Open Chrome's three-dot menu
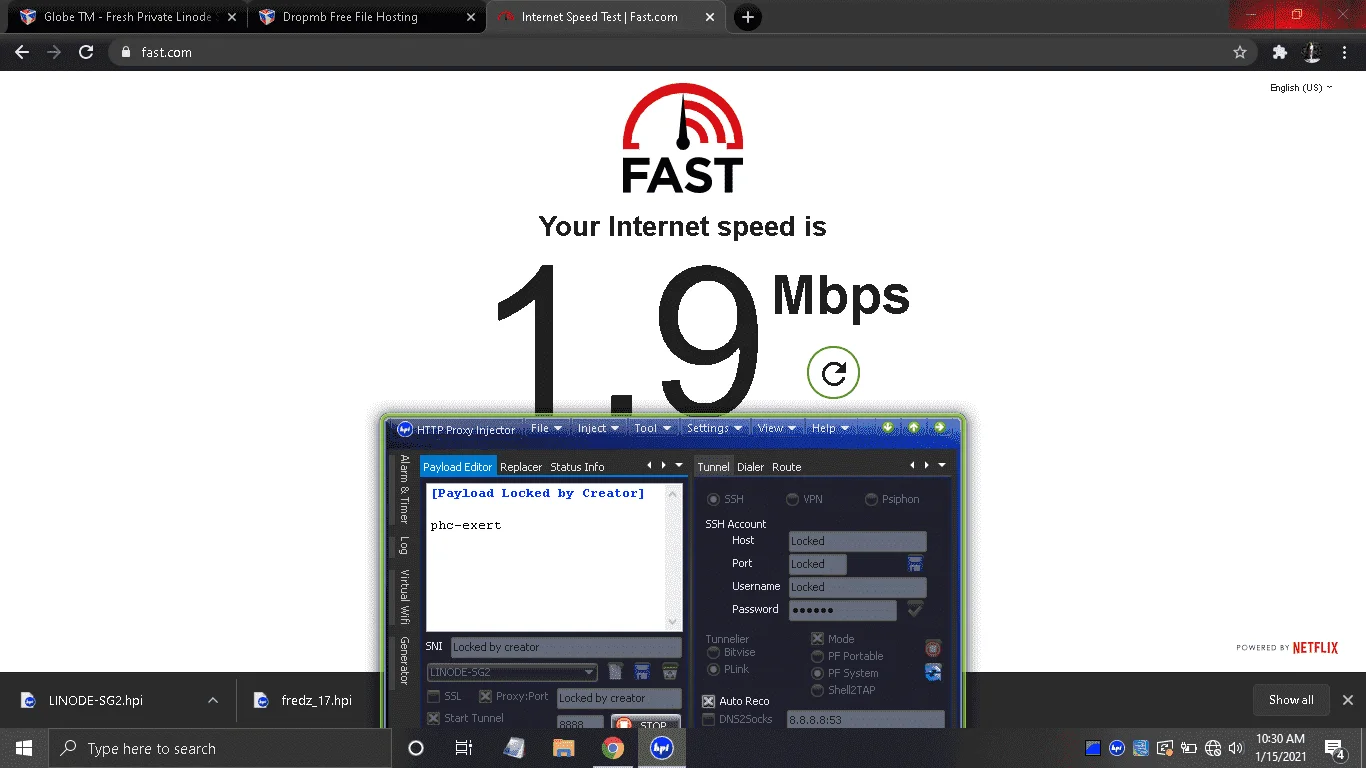 click(1343, 52)
